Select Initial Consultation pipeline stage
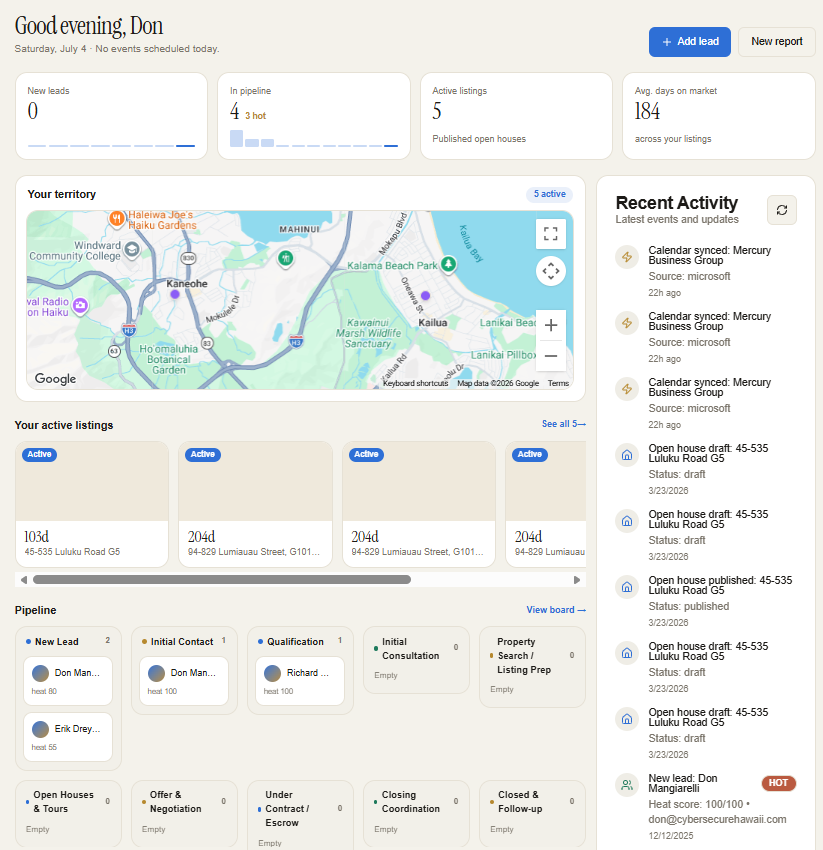Screen dimensions: 823x850 [416, 660]
